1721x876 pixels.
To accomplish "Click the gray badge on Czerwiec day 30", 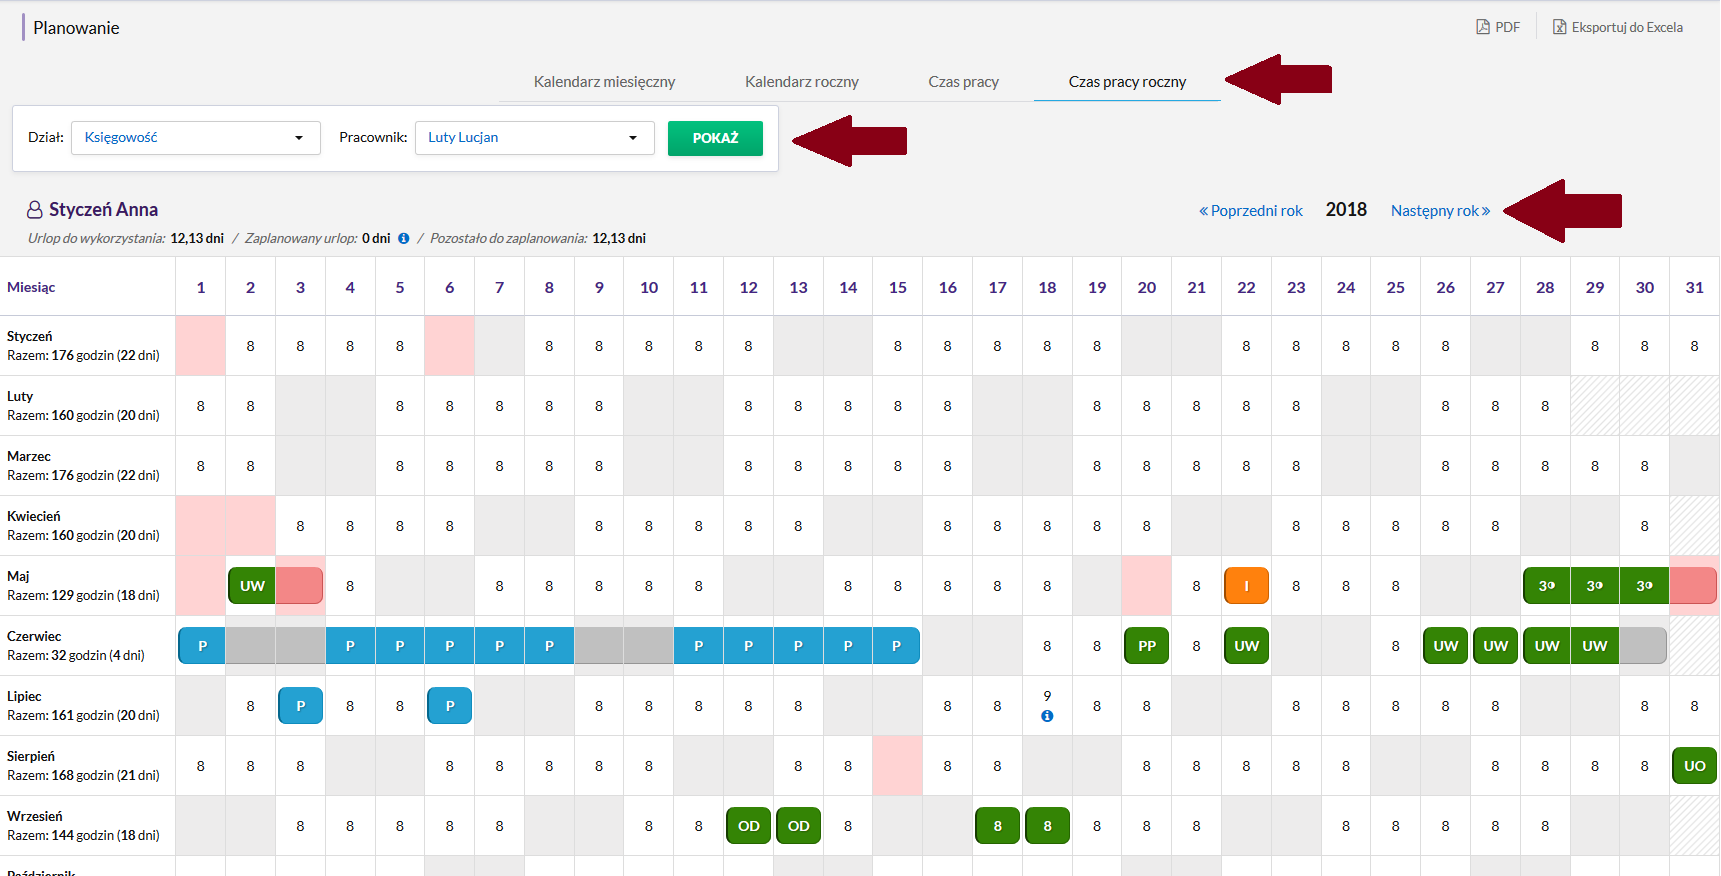I will coord(1644,646).
